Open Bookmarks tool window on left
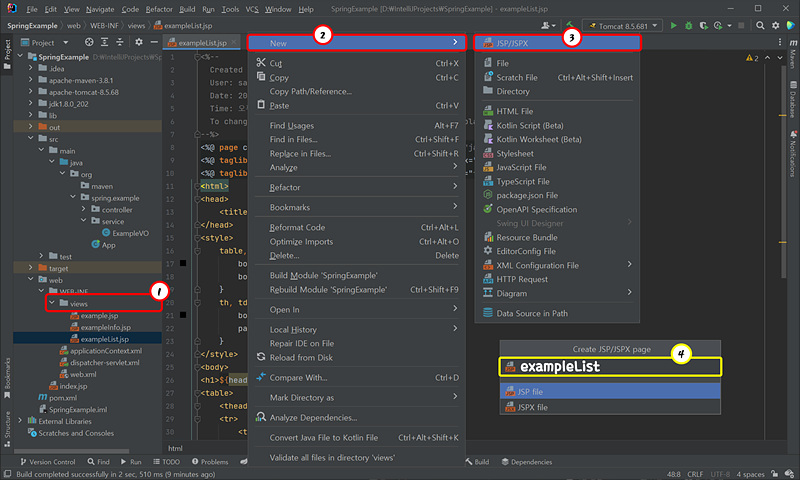The image size is (800, 480). pos(7,377)
